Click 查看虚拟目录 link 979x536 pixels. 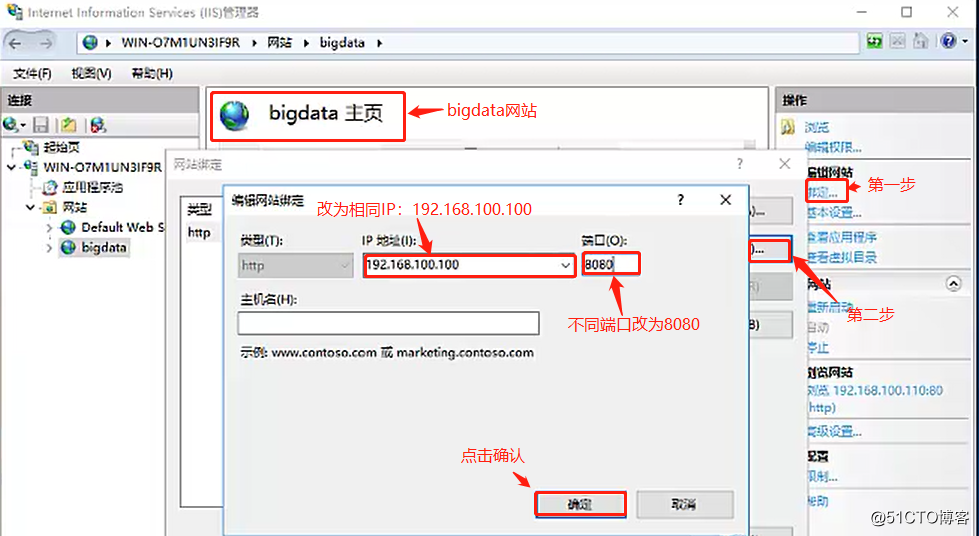(842, 257)
